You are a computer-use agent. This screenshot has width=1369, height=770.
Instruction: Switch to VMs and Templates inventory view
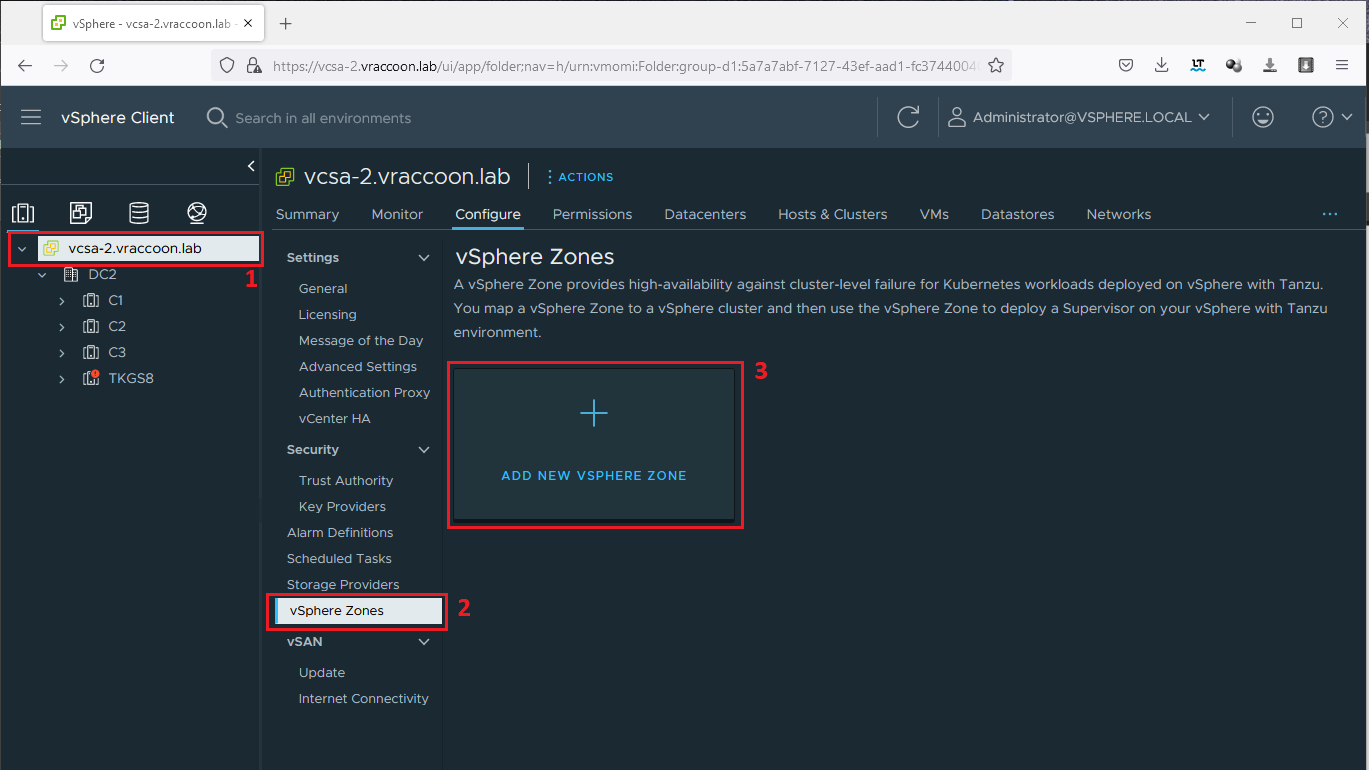point(81,213)
